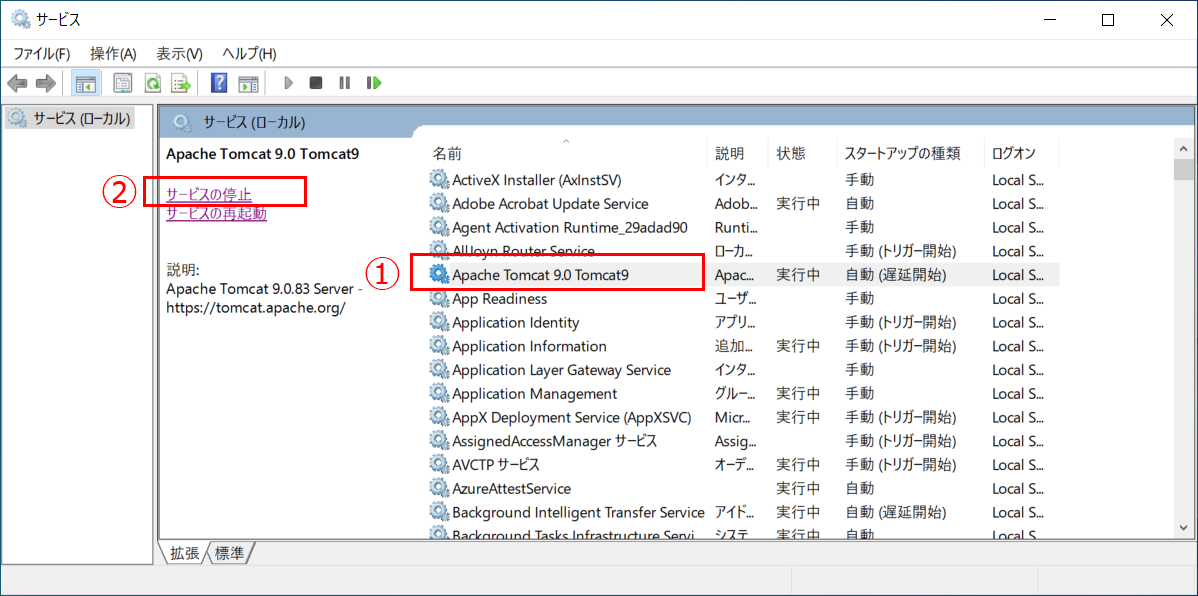Viewport: 1198px width, 596px height.
Task: Click the Start Service play icon
Action: [288, 83]
